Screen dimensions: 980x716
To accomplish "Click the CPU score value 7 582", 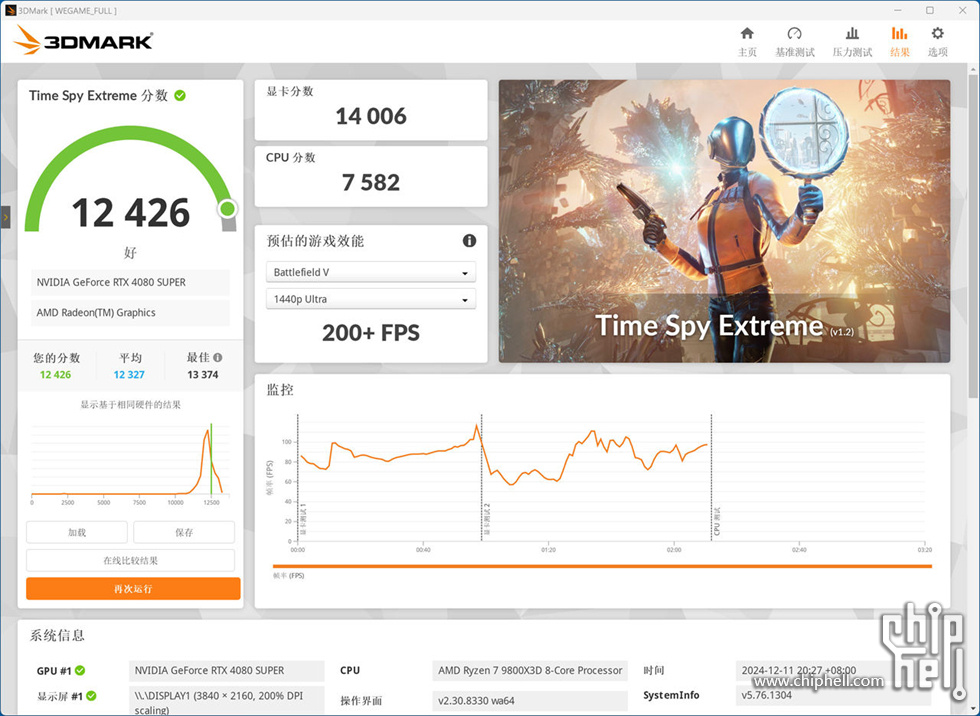I will [371, 182].
